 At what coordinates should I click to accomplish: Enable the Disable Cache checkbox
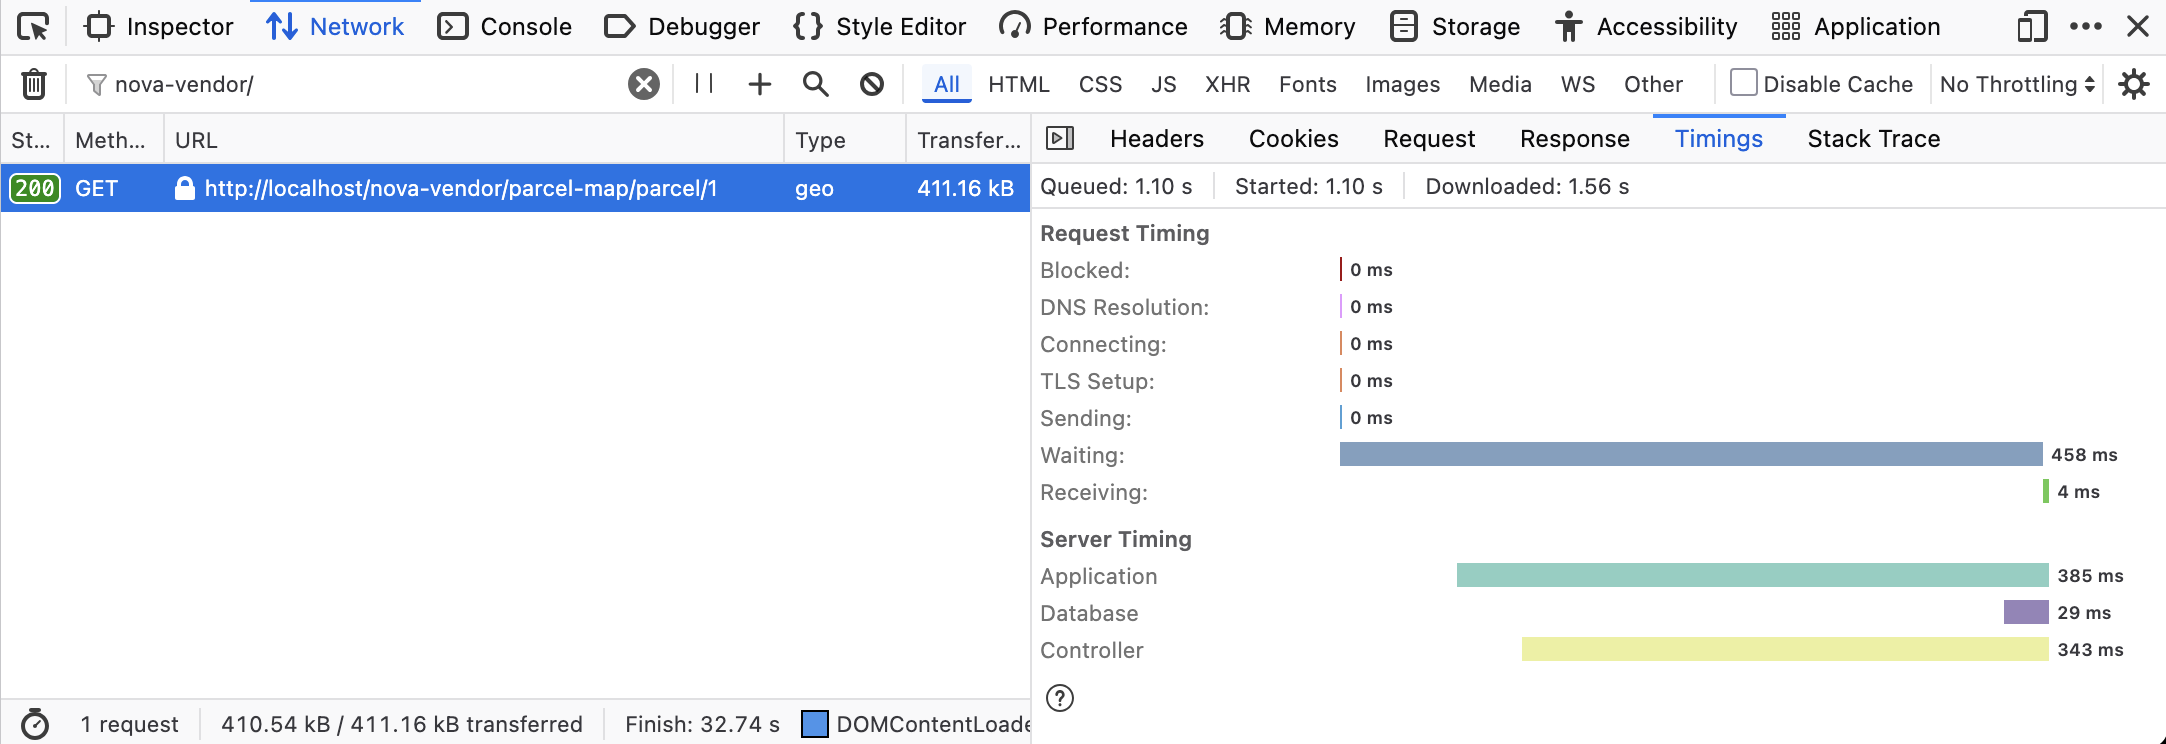pos(1743,83)
